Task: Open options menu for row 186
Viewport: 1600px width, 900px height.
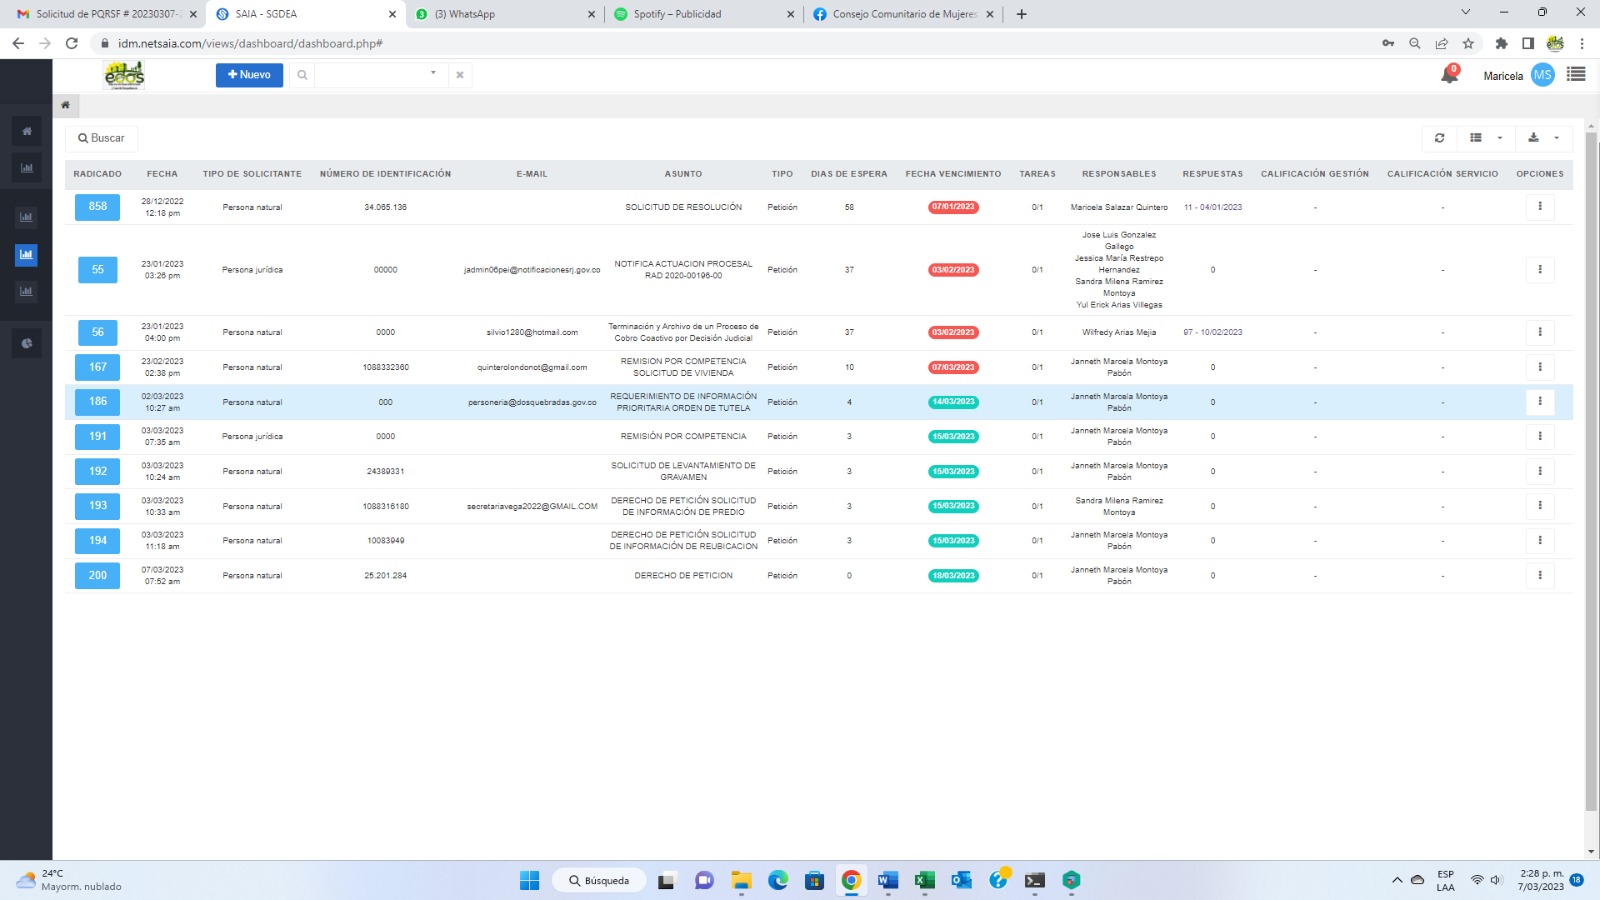Action: pyautogui.click(x=1539, y=402)
